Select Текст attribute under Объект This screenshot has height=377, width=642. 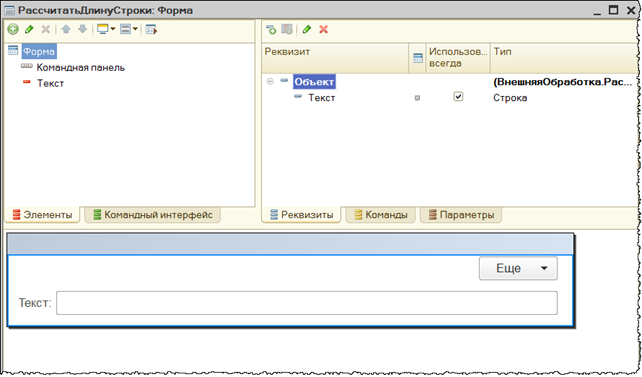[322, 98]
